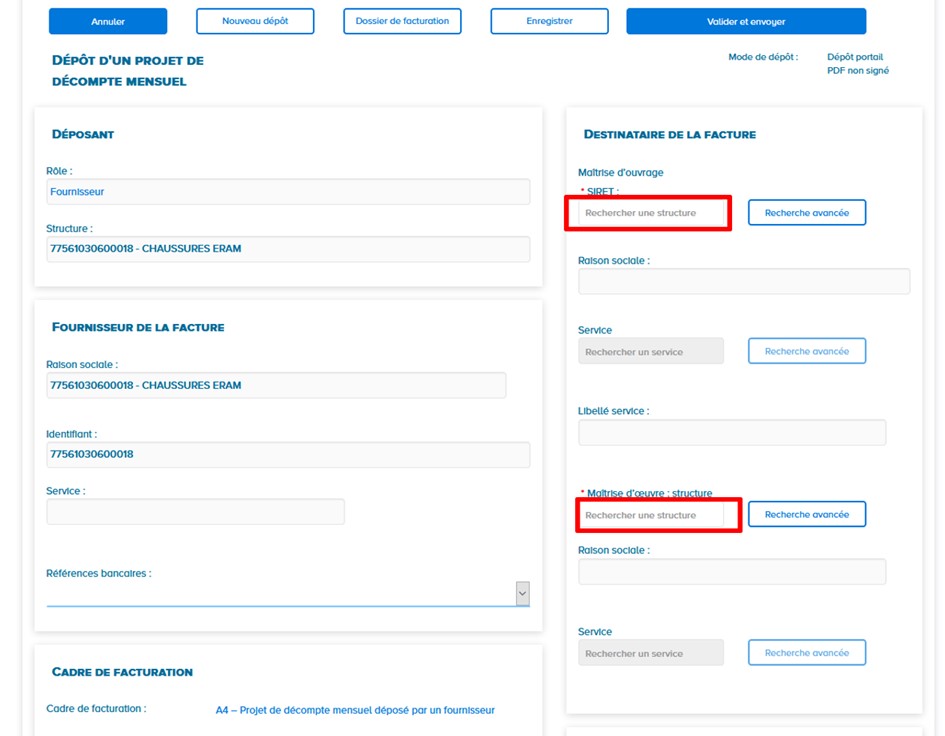Click the Structure field showing CHAUSSURES ERAM
The width and height of the screenshot is (945, 736).
(x=287, y=248)
